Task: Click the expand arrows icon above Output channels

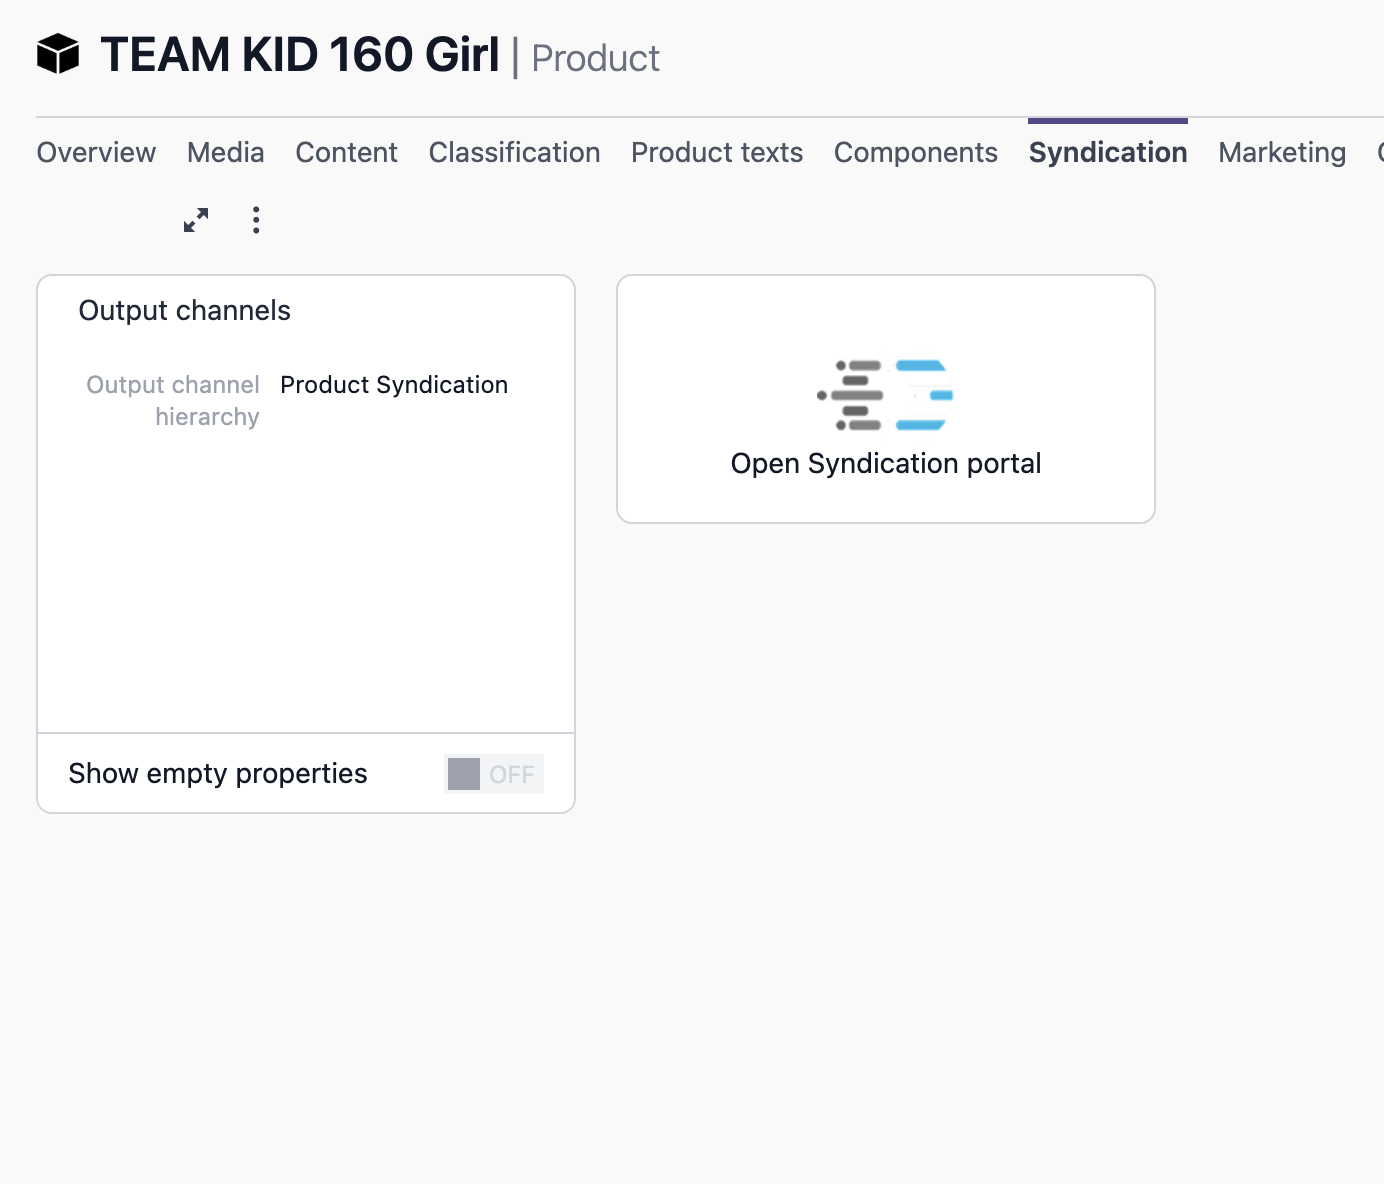Action: [x=195, y=220]
